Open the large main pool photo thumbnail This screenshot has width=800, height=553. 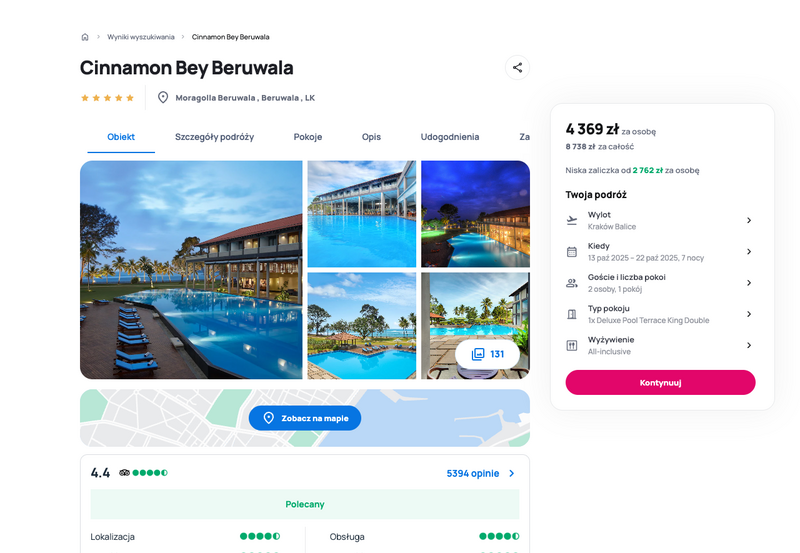point(191,270)
